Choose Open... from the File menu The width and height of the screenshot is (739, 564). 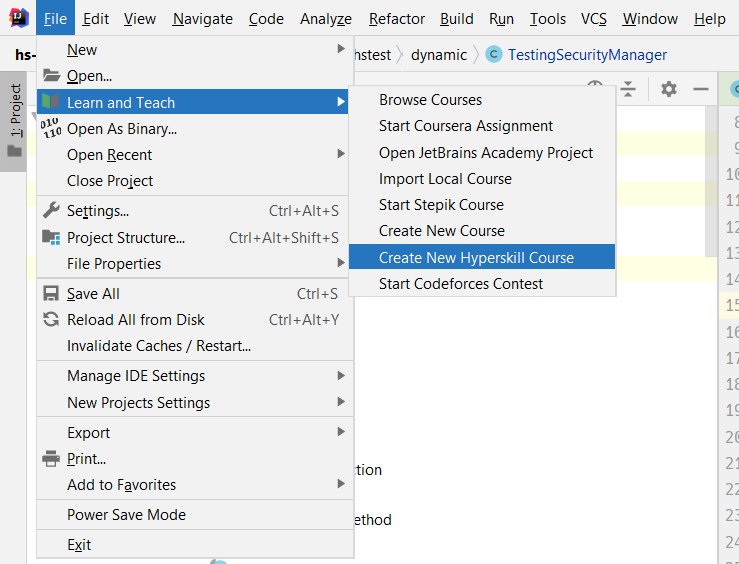coord(195,75)
